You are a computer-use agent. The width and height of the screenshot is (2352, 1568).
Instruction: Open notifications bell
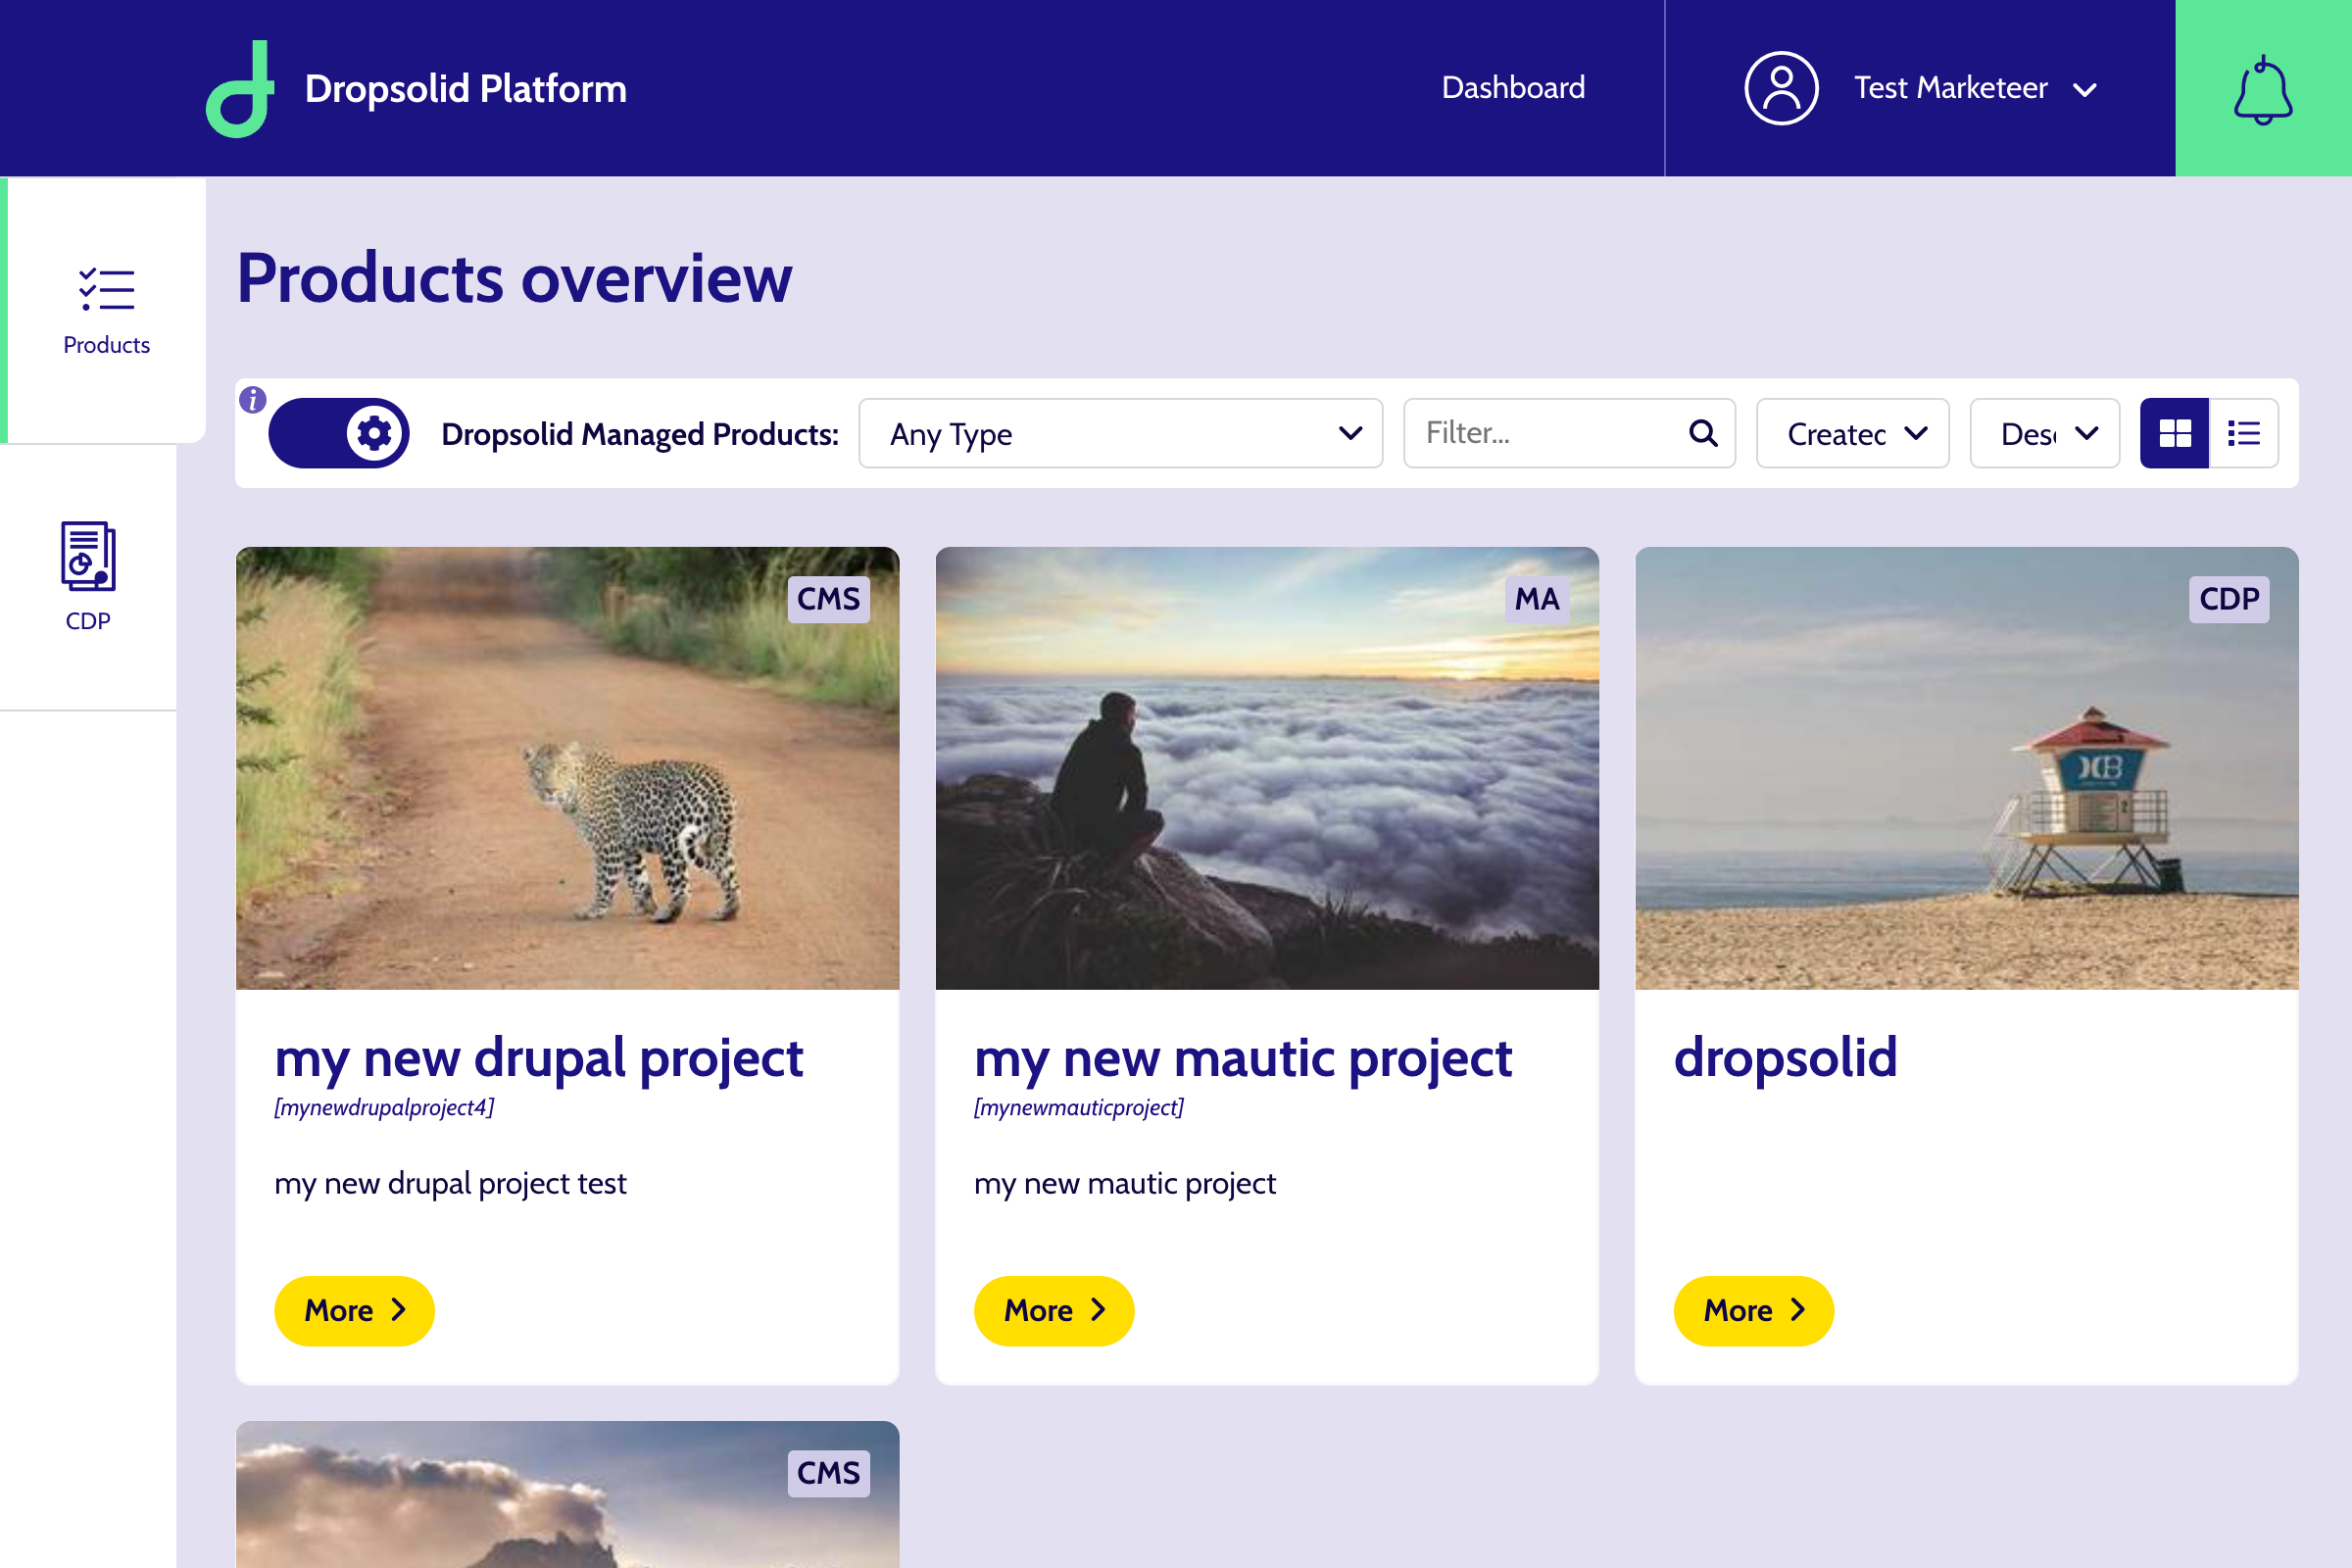click(x=2263, y=89)
